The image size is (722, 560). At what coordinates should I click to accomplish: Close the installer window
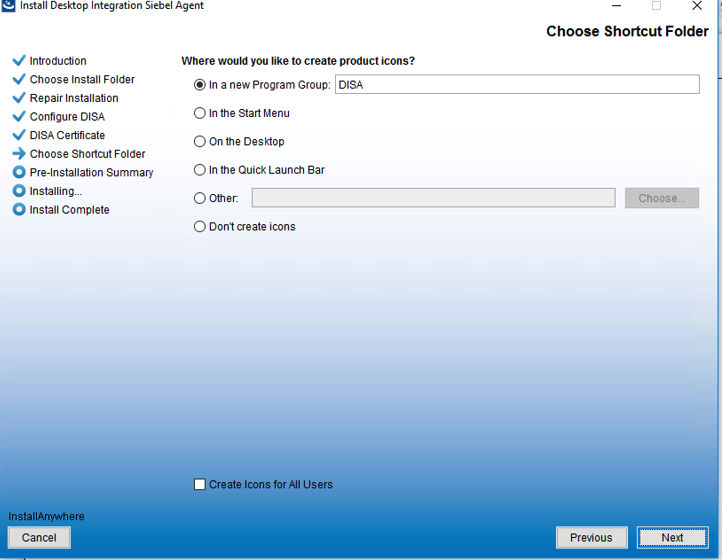coord(697,6)
